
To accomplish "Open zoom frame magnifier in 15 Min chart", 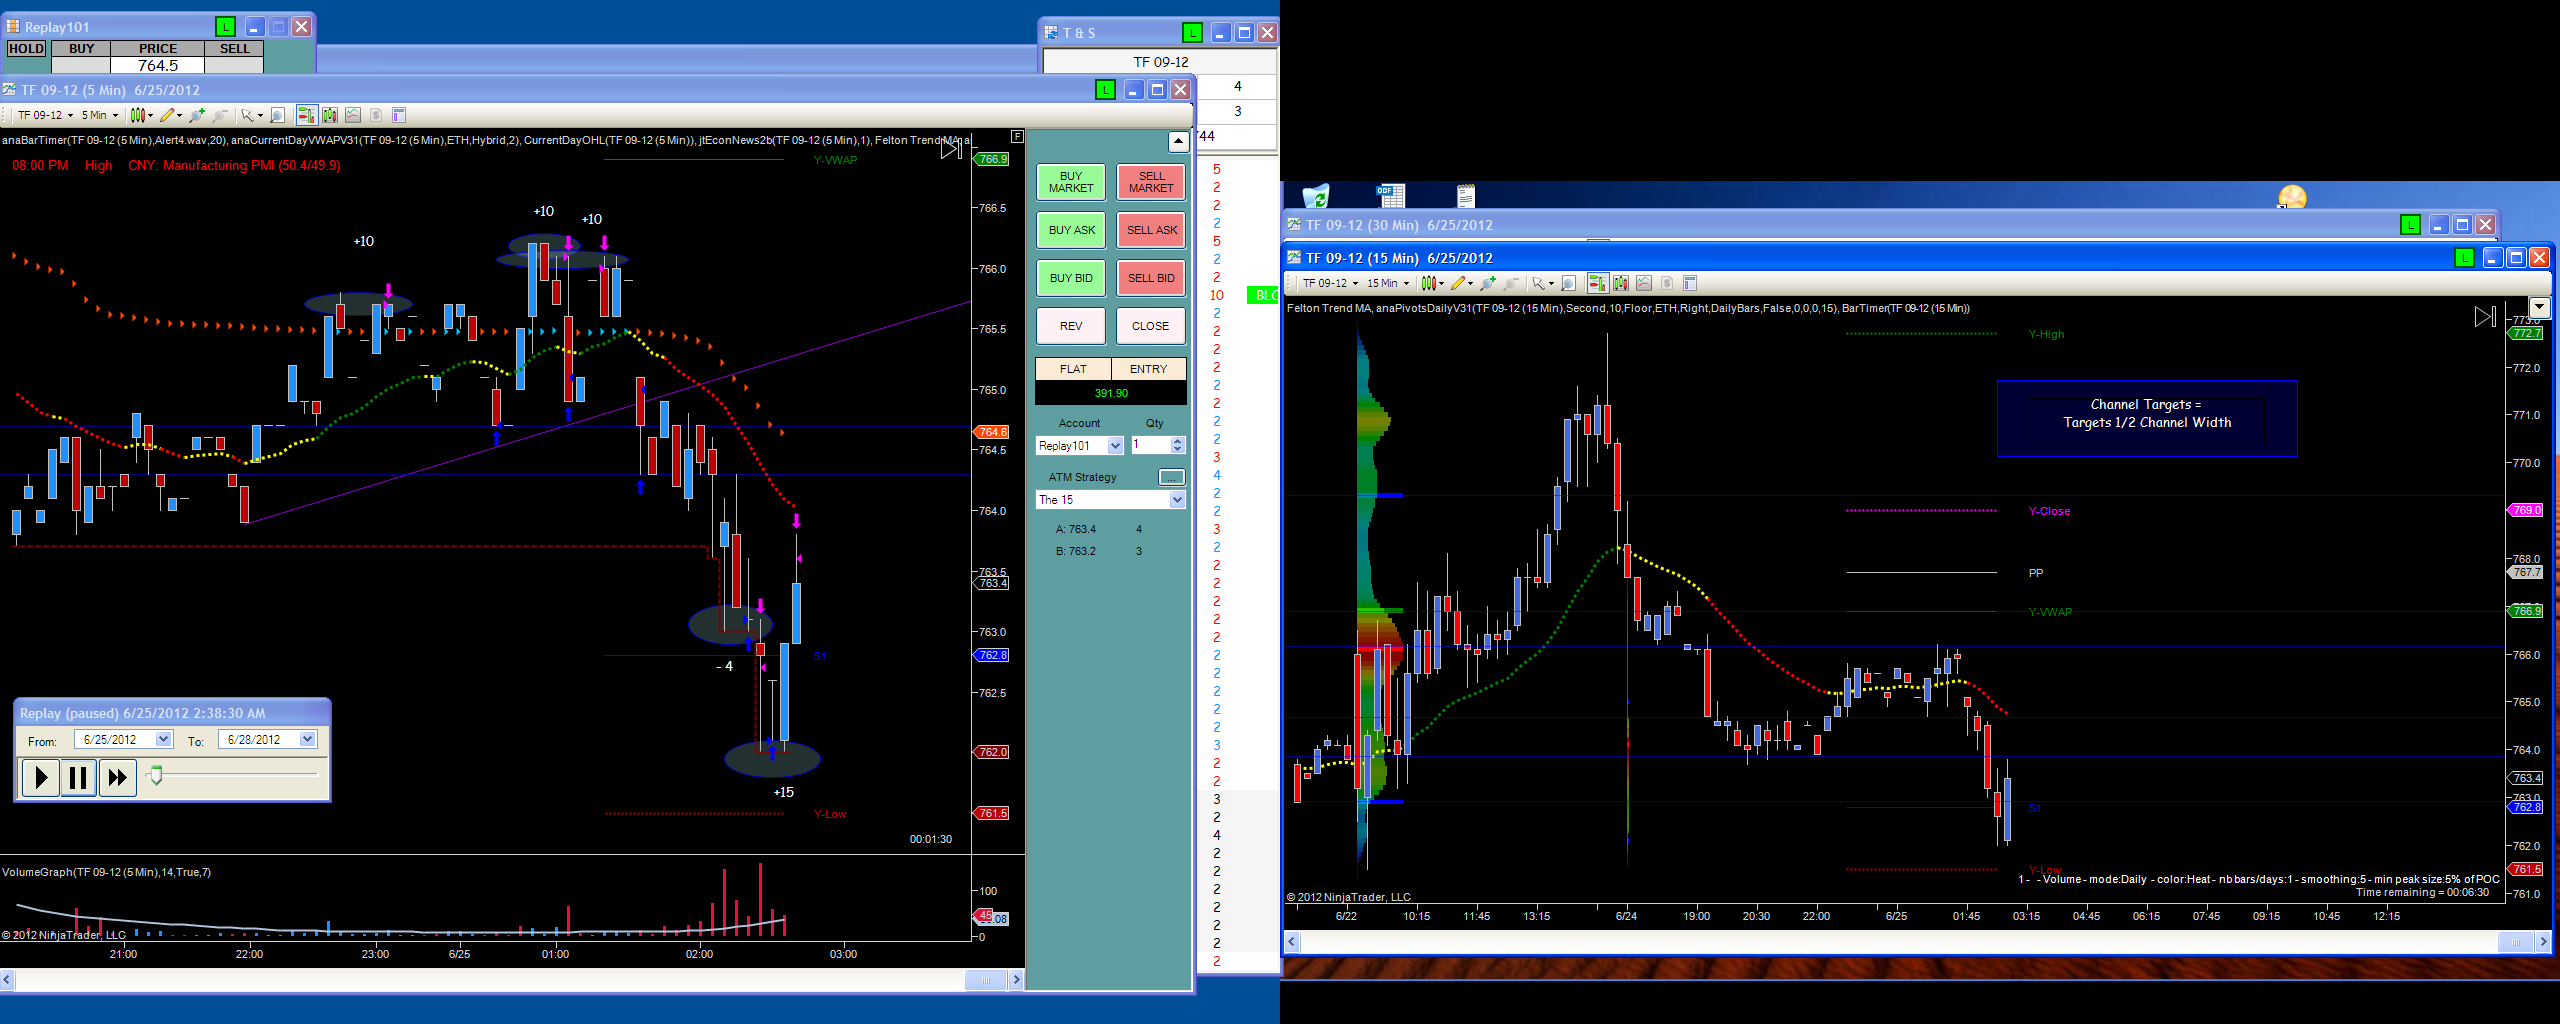I will (1569, 283).
